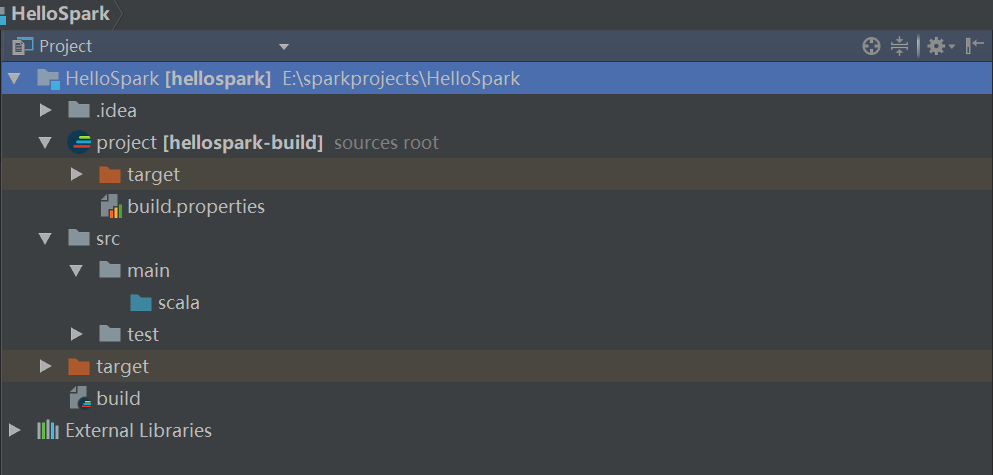The height and width of the screenshot is (475, 993).
Task: Expand the External Libraries node
Action: coord(14,431)
